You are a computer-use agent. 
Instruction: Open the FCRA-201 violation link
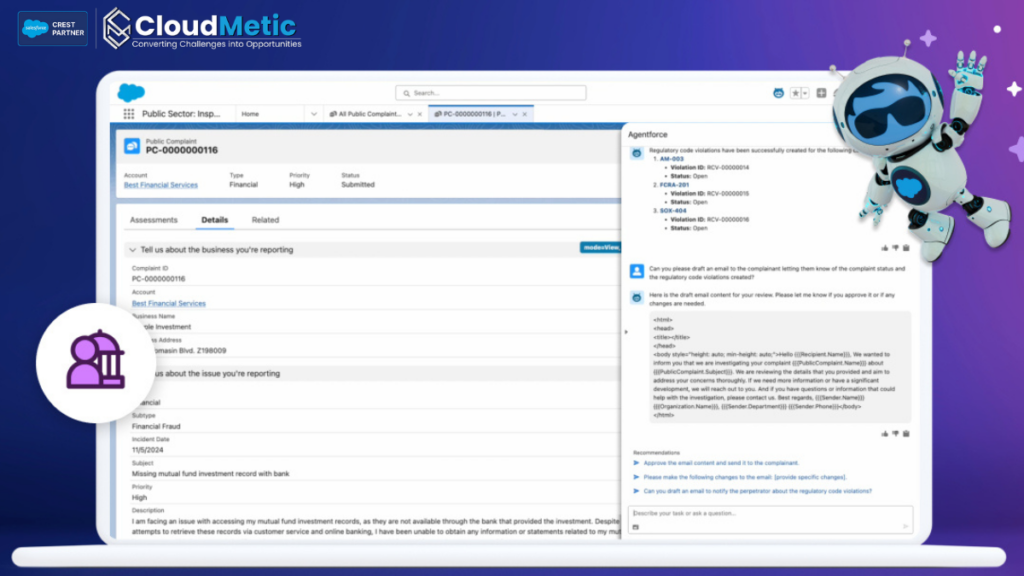point(674,185)
